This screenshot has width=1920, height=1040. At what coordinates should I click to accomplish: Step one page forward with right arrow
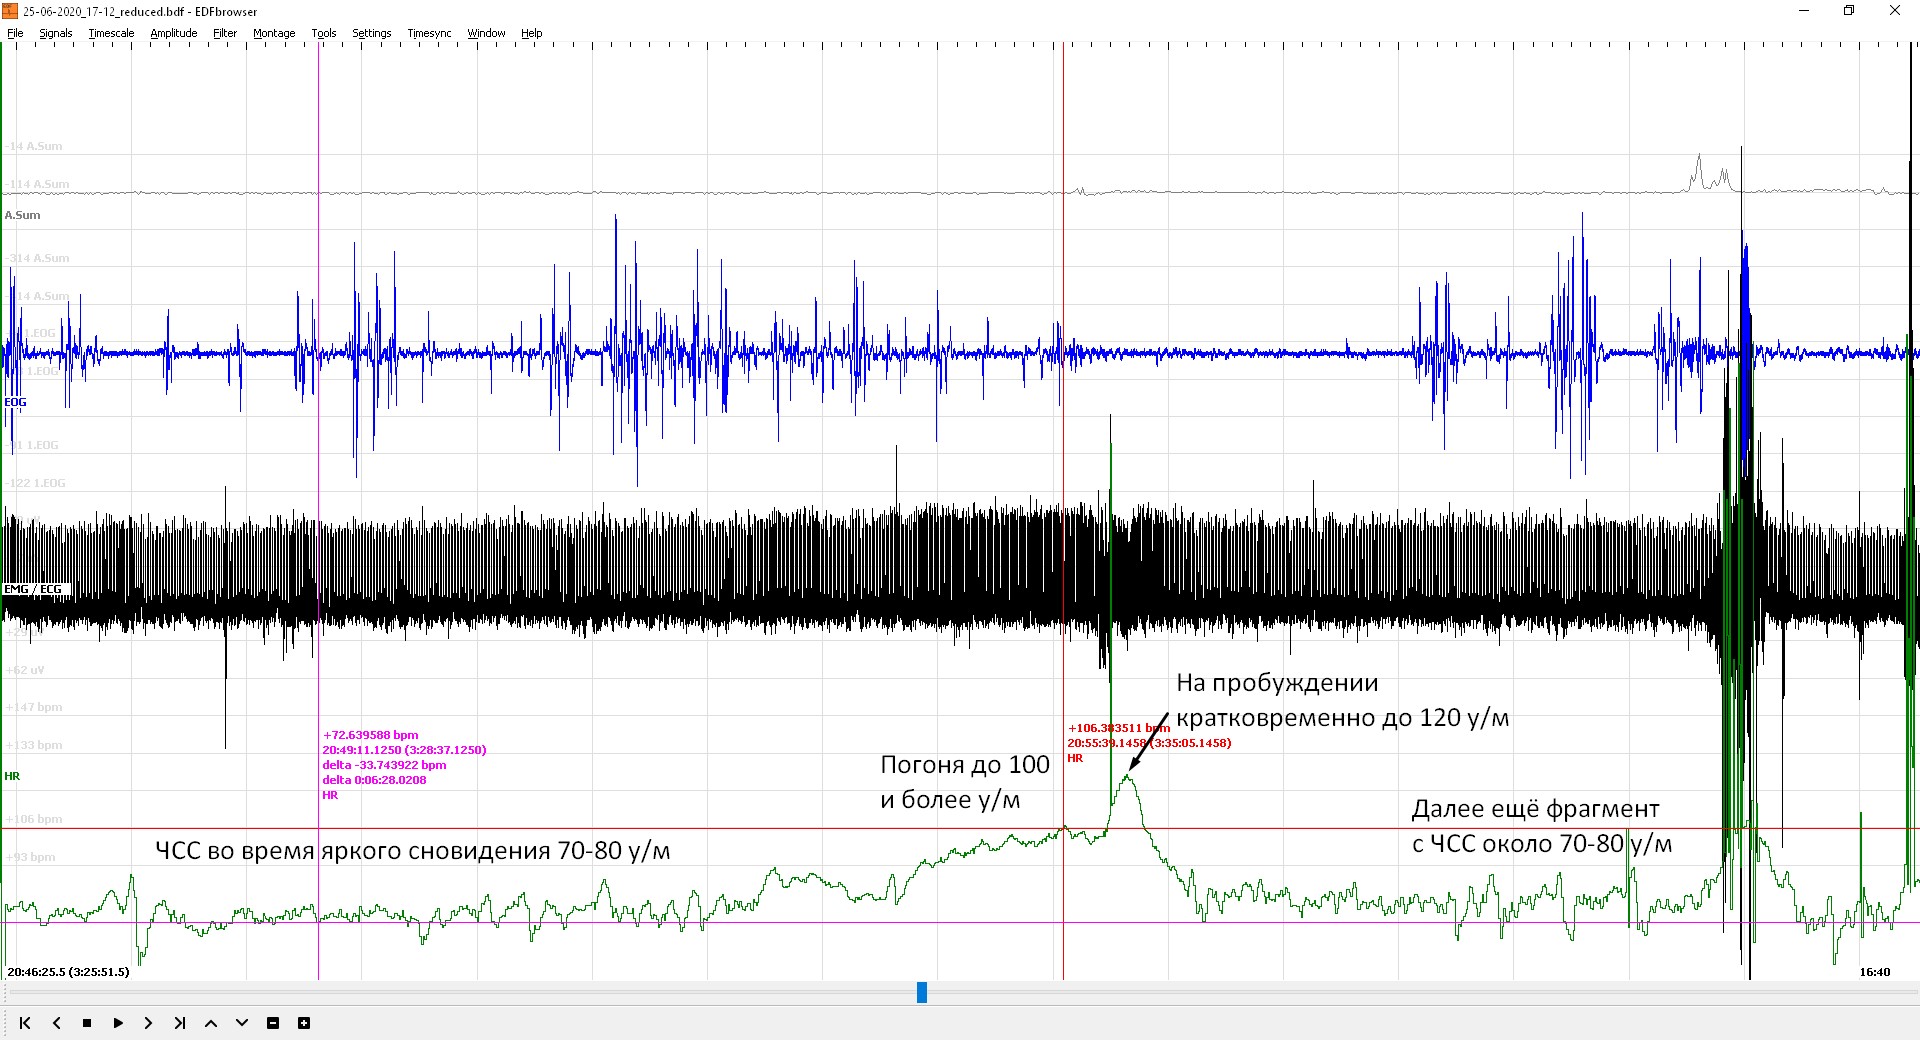tap(148, 1023)
